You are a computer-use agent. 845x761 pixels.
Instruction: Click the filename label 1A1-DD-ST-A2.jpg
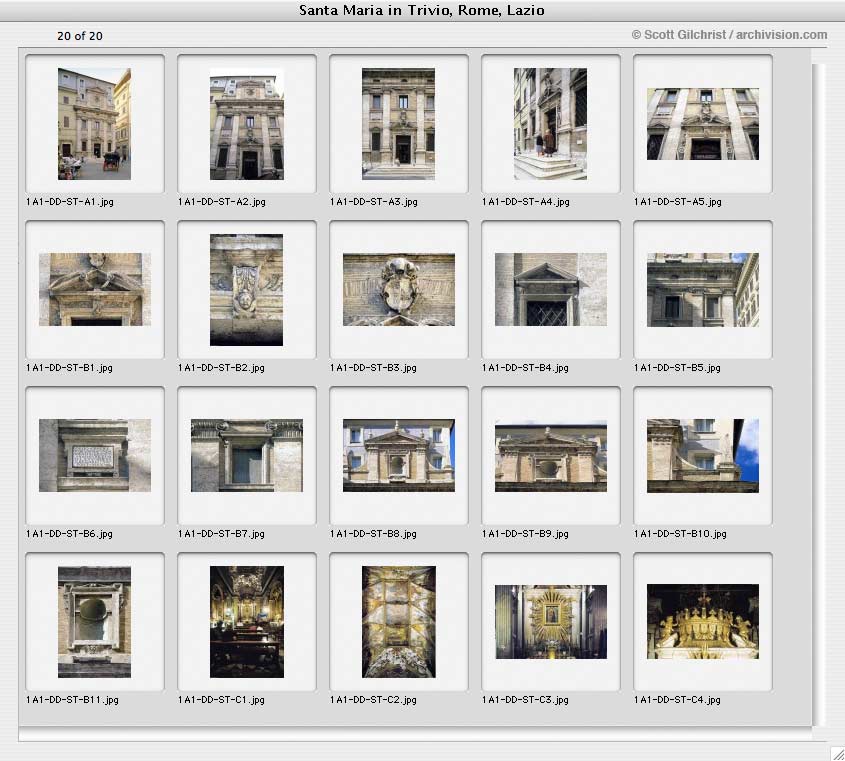click(222, 202)
